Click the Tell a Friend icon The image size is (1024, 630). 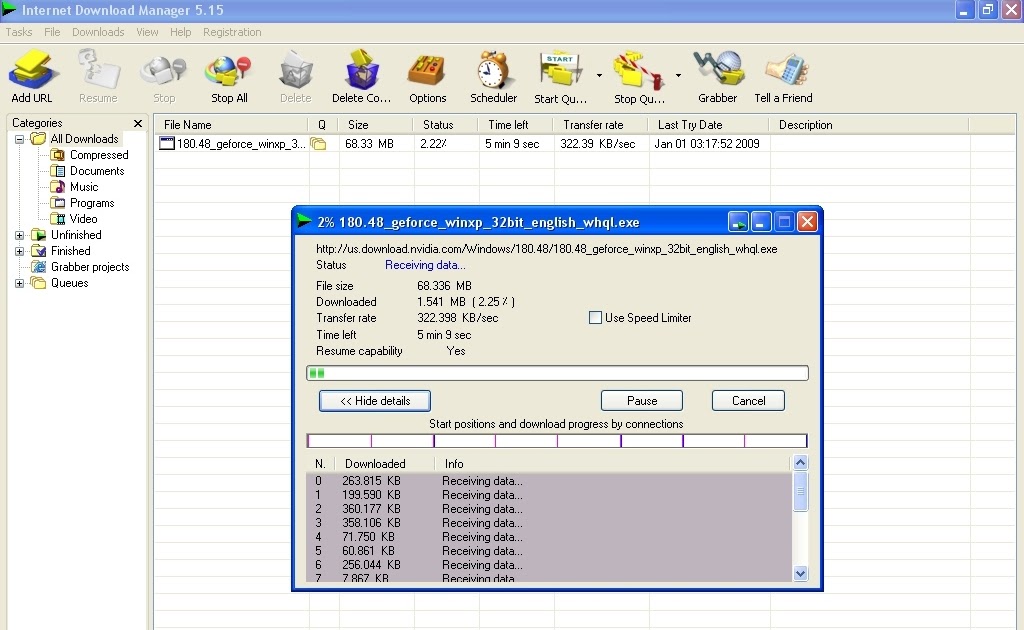click(x=786, y=71)
